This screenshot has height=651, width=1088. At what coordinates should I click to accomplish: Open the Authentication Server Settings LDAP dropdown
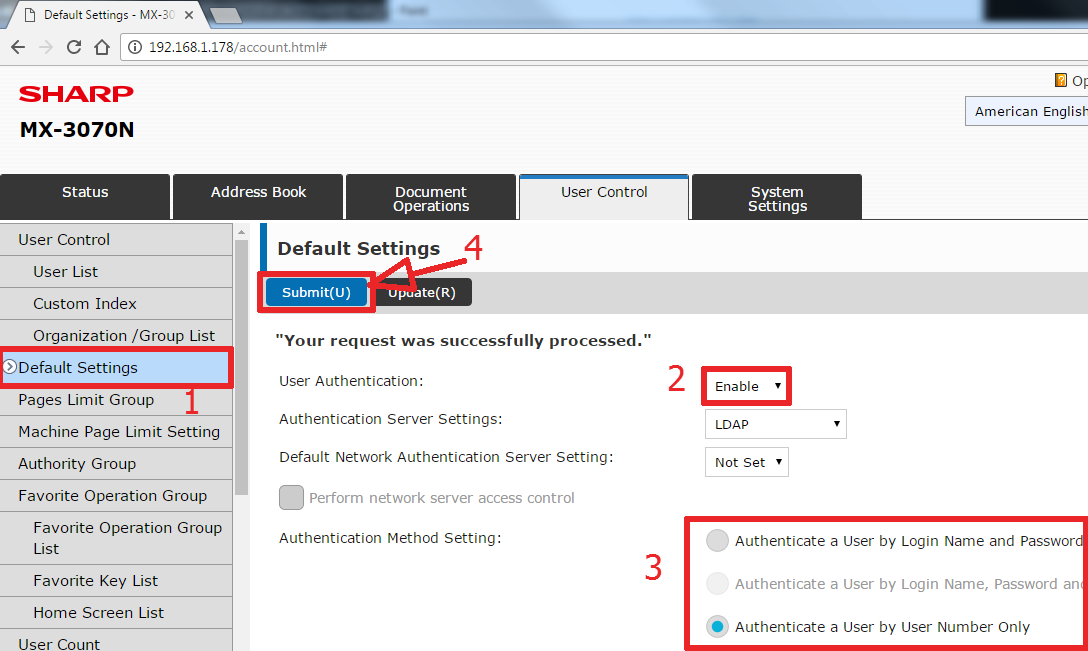775,424
